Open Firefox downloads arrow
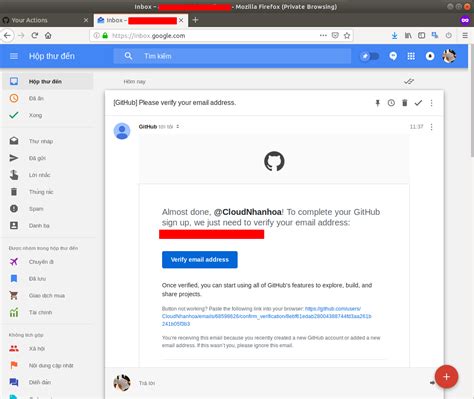The height and width of the screenshot is (399, 474). pyautogui.click(x=395, y=35)
